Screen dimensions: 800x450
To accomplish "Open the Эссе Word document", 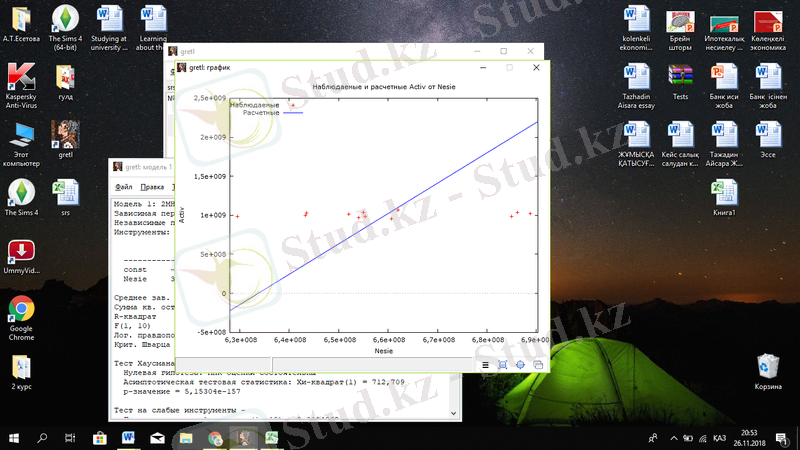I will point(768,139).
